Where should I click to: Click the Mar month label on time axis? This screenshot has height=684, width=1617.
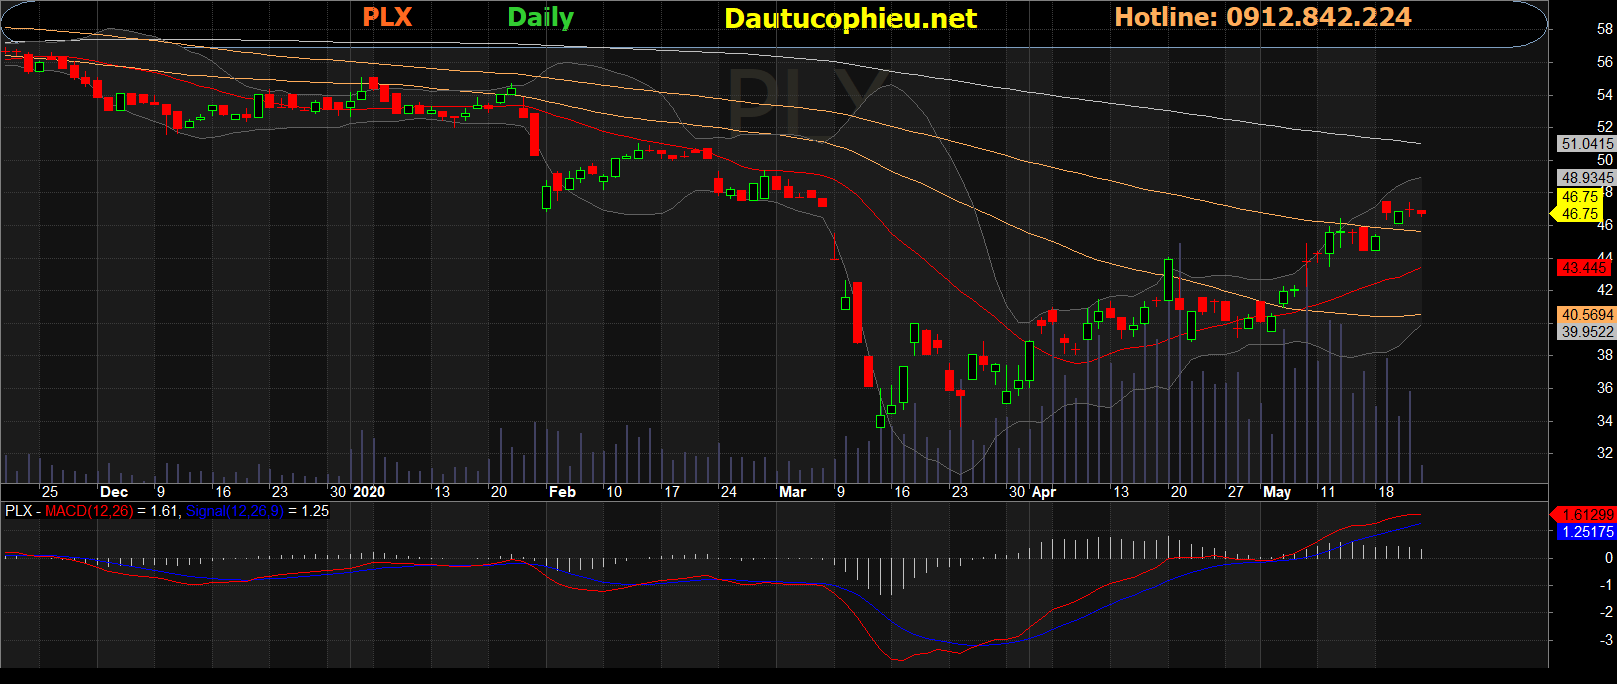pyautogui.click(x=792, y=492)
